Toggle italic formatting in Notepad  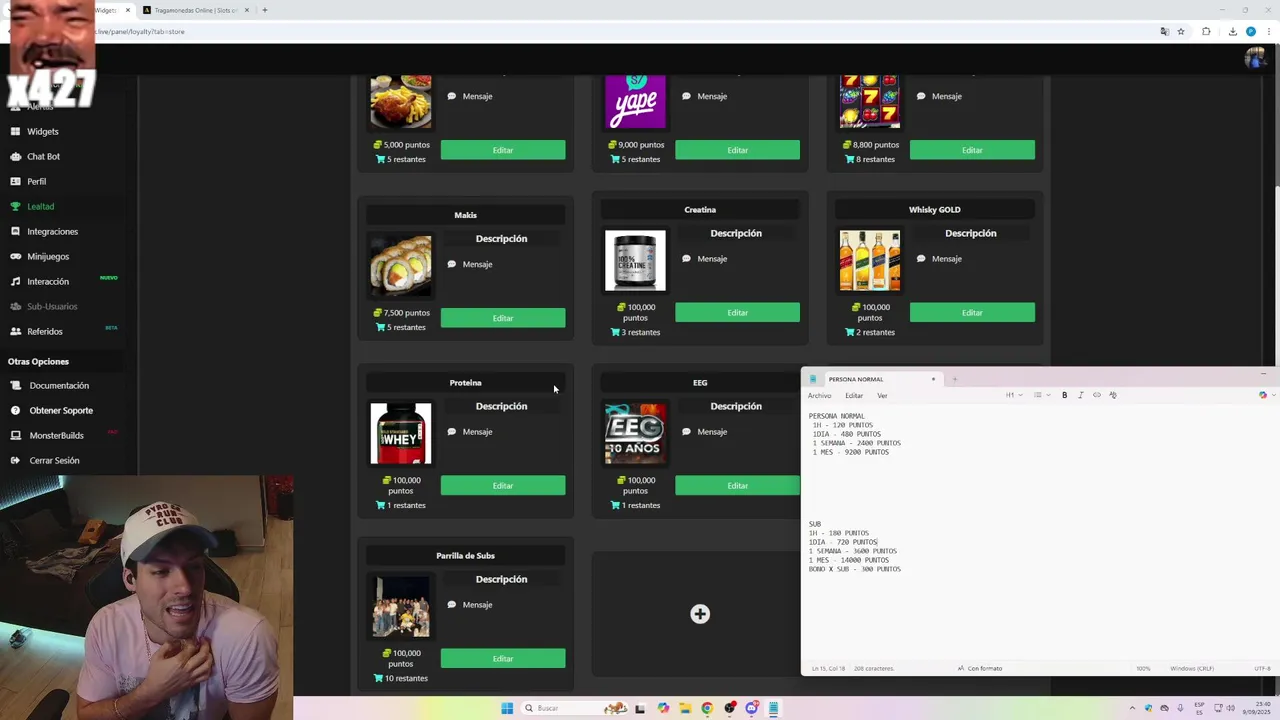[x=1080, y=395]
